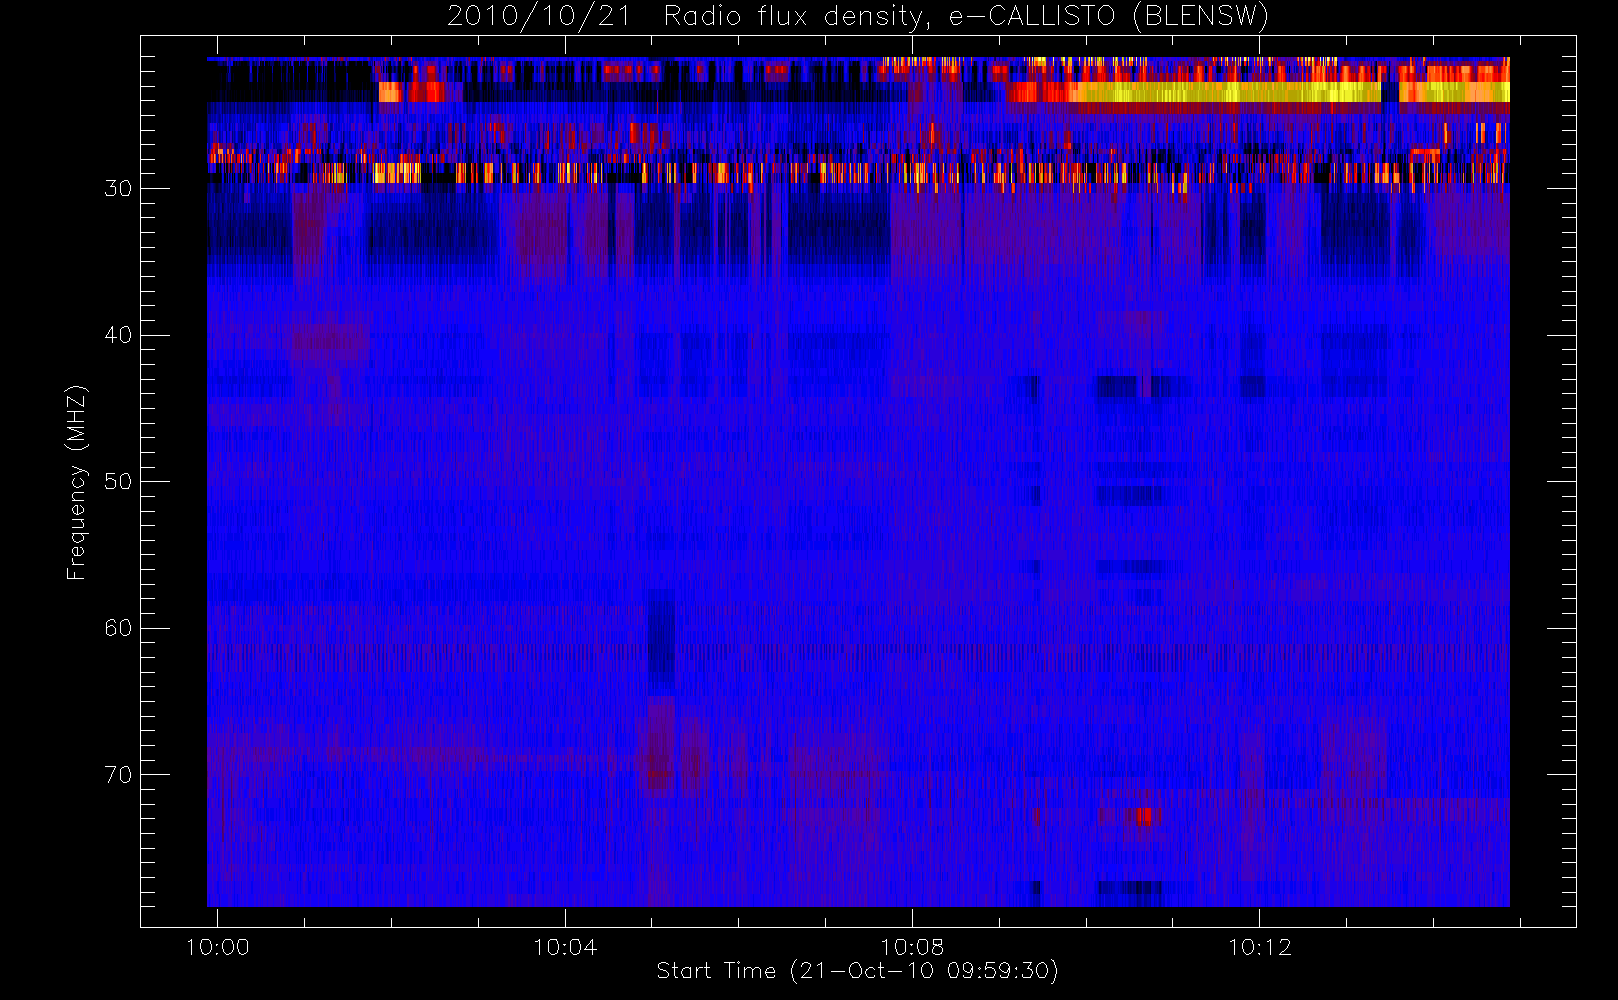Click the 60 MHz frequency tick label
Image resolution: width=1618 pixels, height=1000 pixels.
(118, 628)
